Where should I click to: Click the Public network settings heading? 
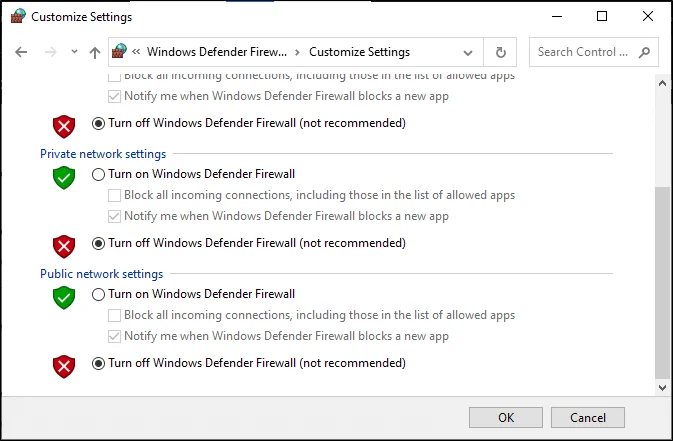pos(102,274)
